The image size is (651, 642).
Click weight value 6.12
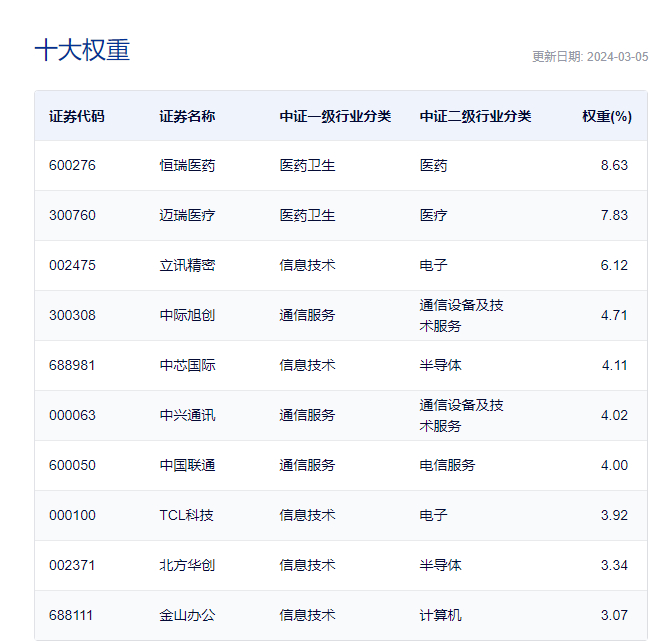point(614,265)
